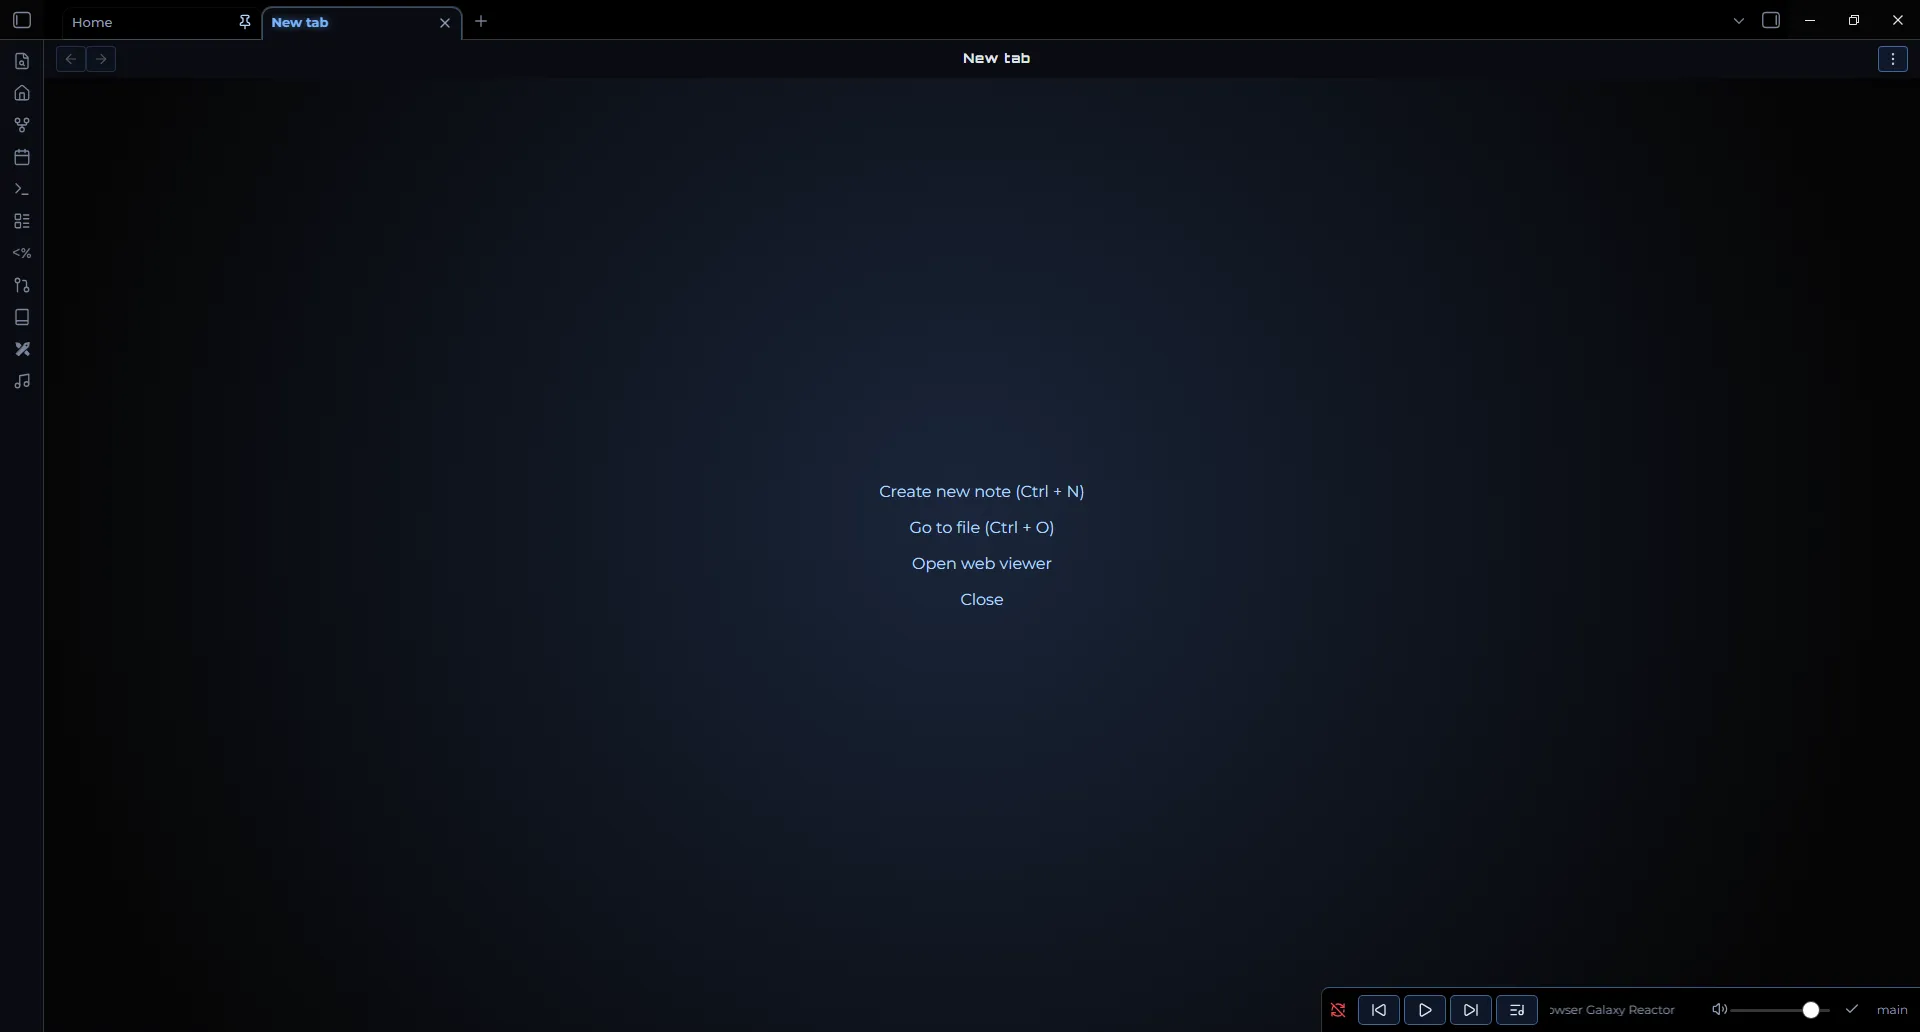1920x1032 pixels.
Task: Open daily note calendar icon
Action: point(22,157)
